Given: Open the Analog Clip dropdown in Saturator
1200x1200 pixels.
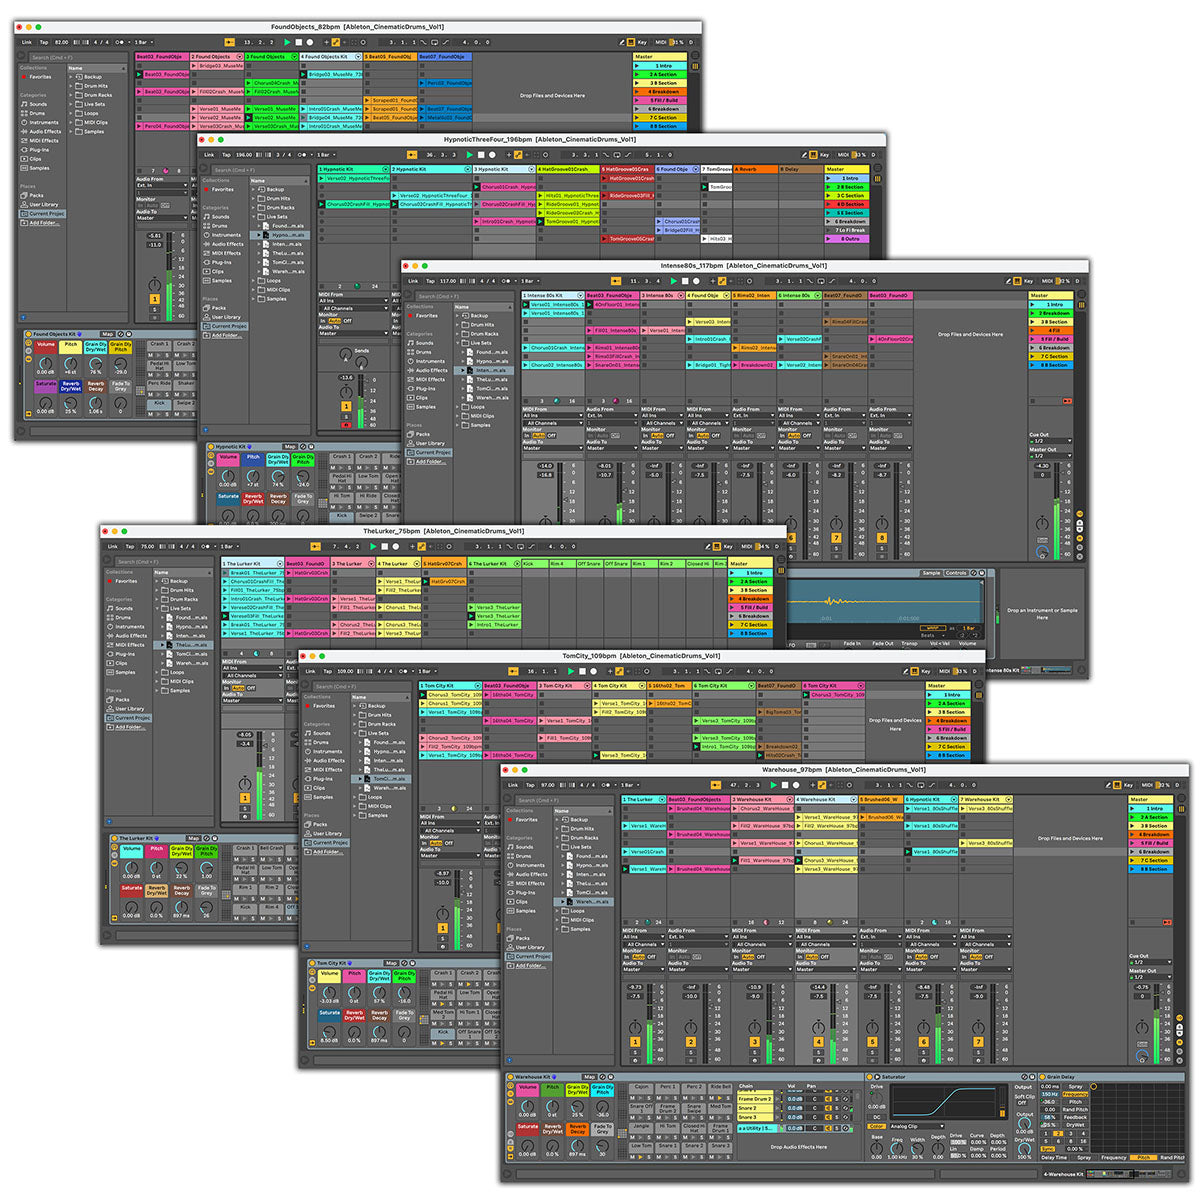Looking at the screenshot, I should pyautogui.click(x=917, y=1127).
